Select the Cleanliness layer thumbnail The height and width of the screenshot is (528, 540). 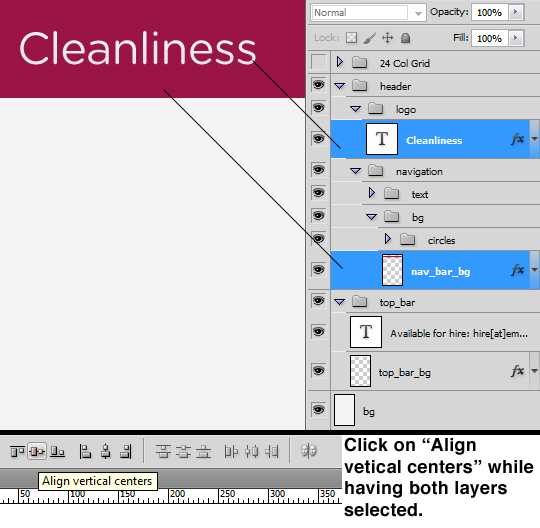382,139
